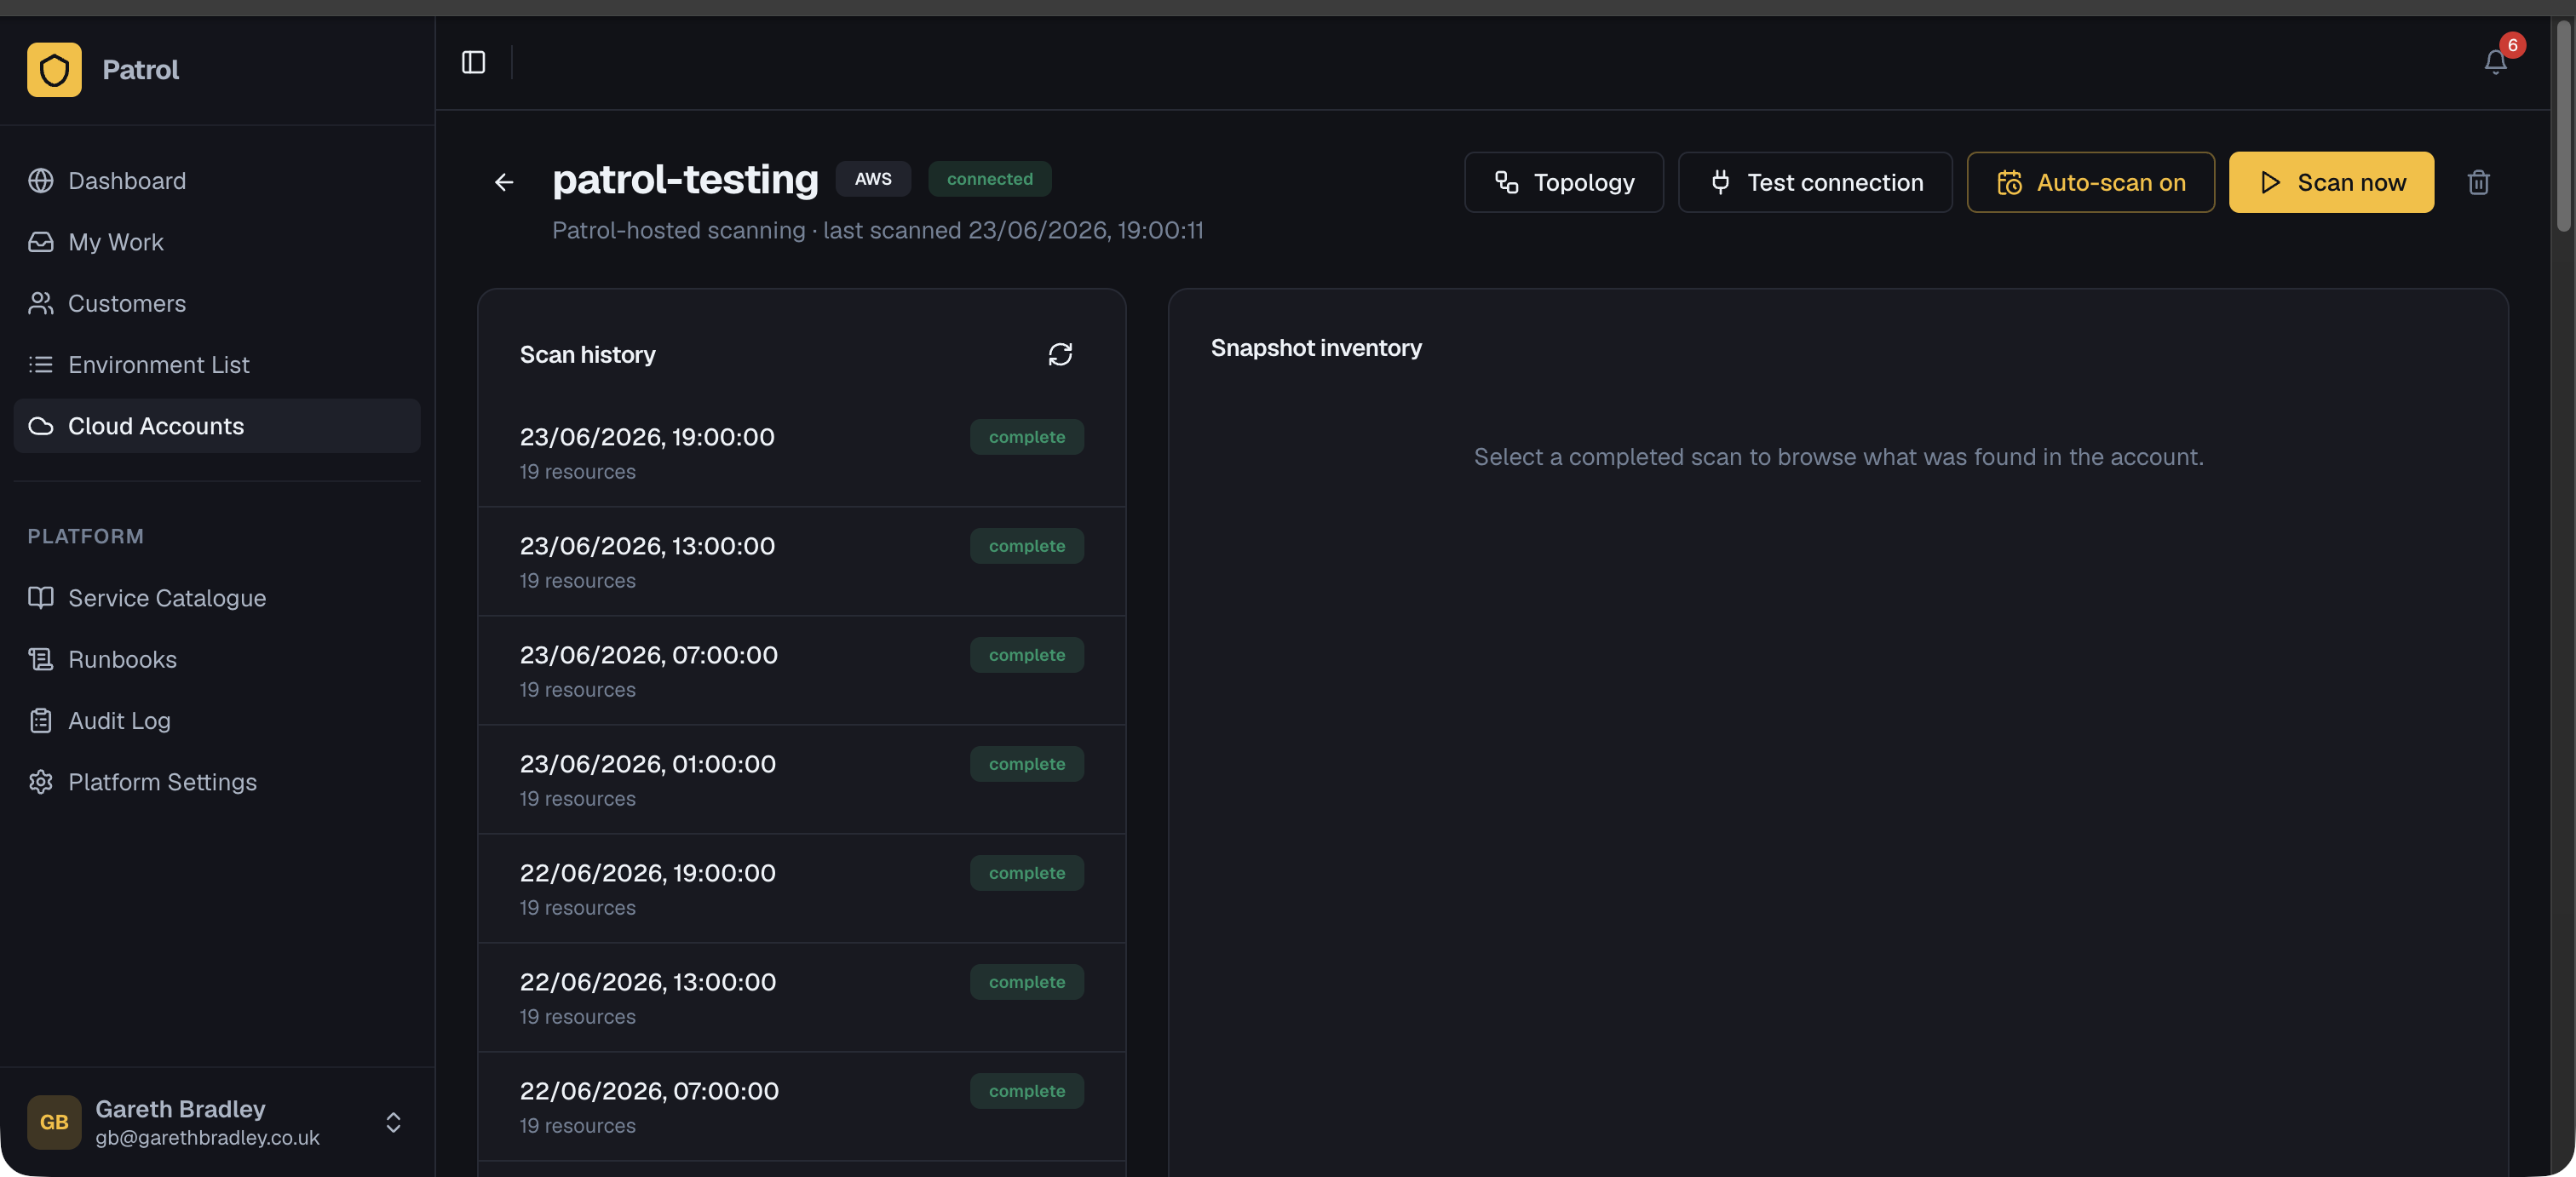Open Environment List
This screenshot has height=1177, width=2576.
(x=217, y=365)
